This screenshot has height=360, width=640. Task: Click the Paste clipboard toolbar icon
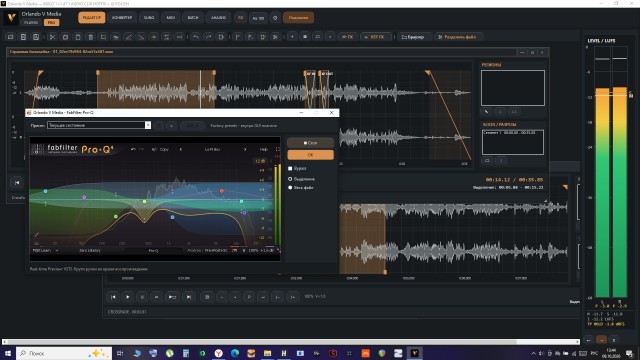(x=78, y=37)
